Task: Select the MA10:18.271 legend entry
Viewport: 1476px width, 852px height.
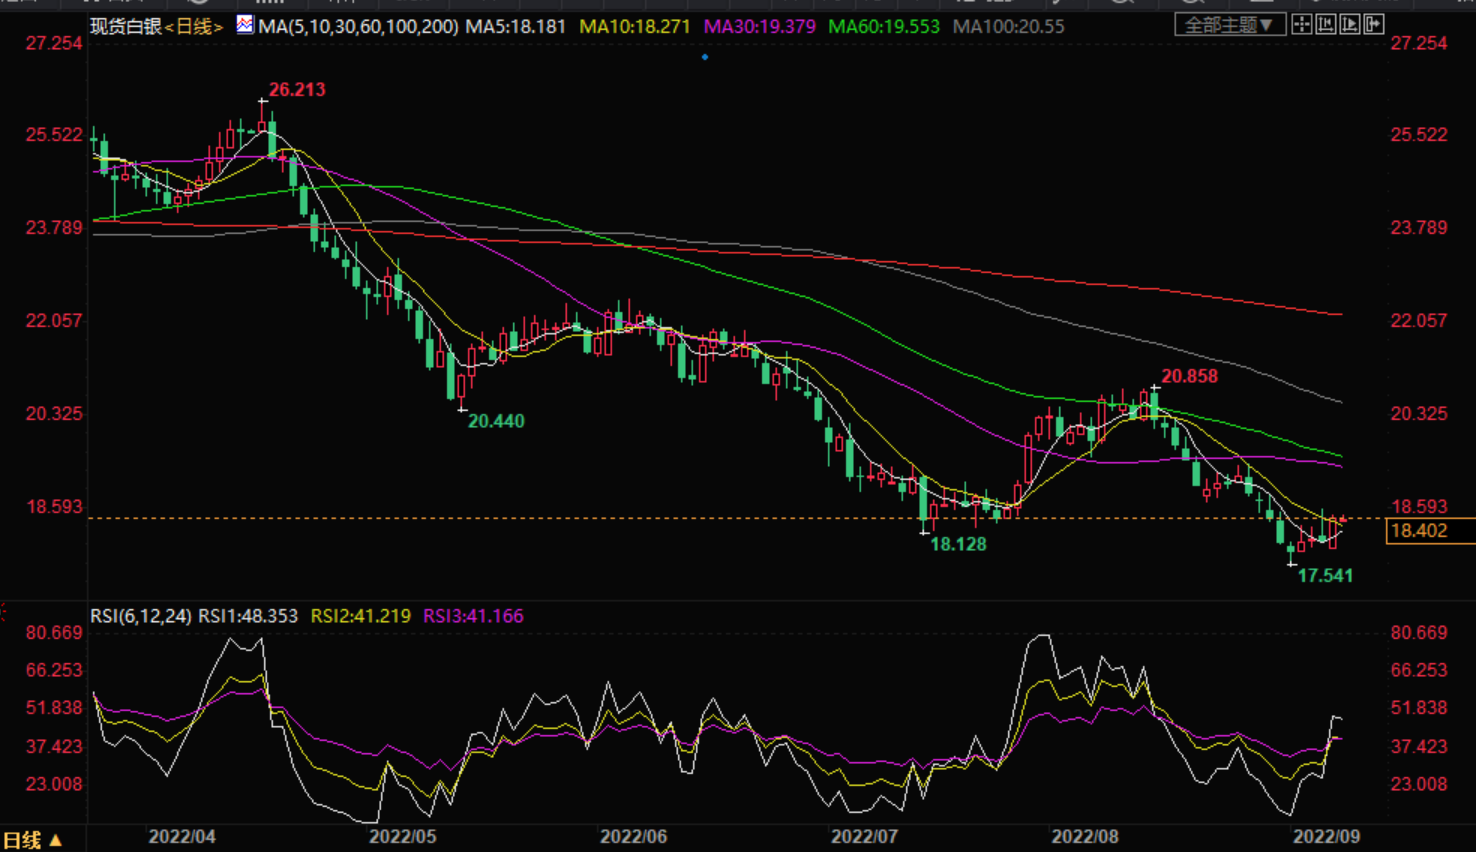Action: point(635,27)
